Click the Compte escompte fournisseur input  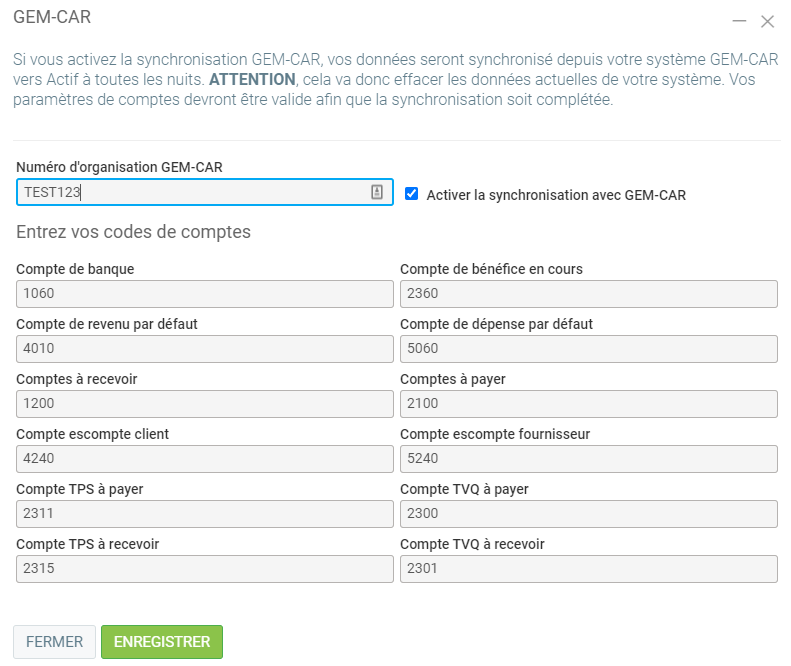[589, 459]
